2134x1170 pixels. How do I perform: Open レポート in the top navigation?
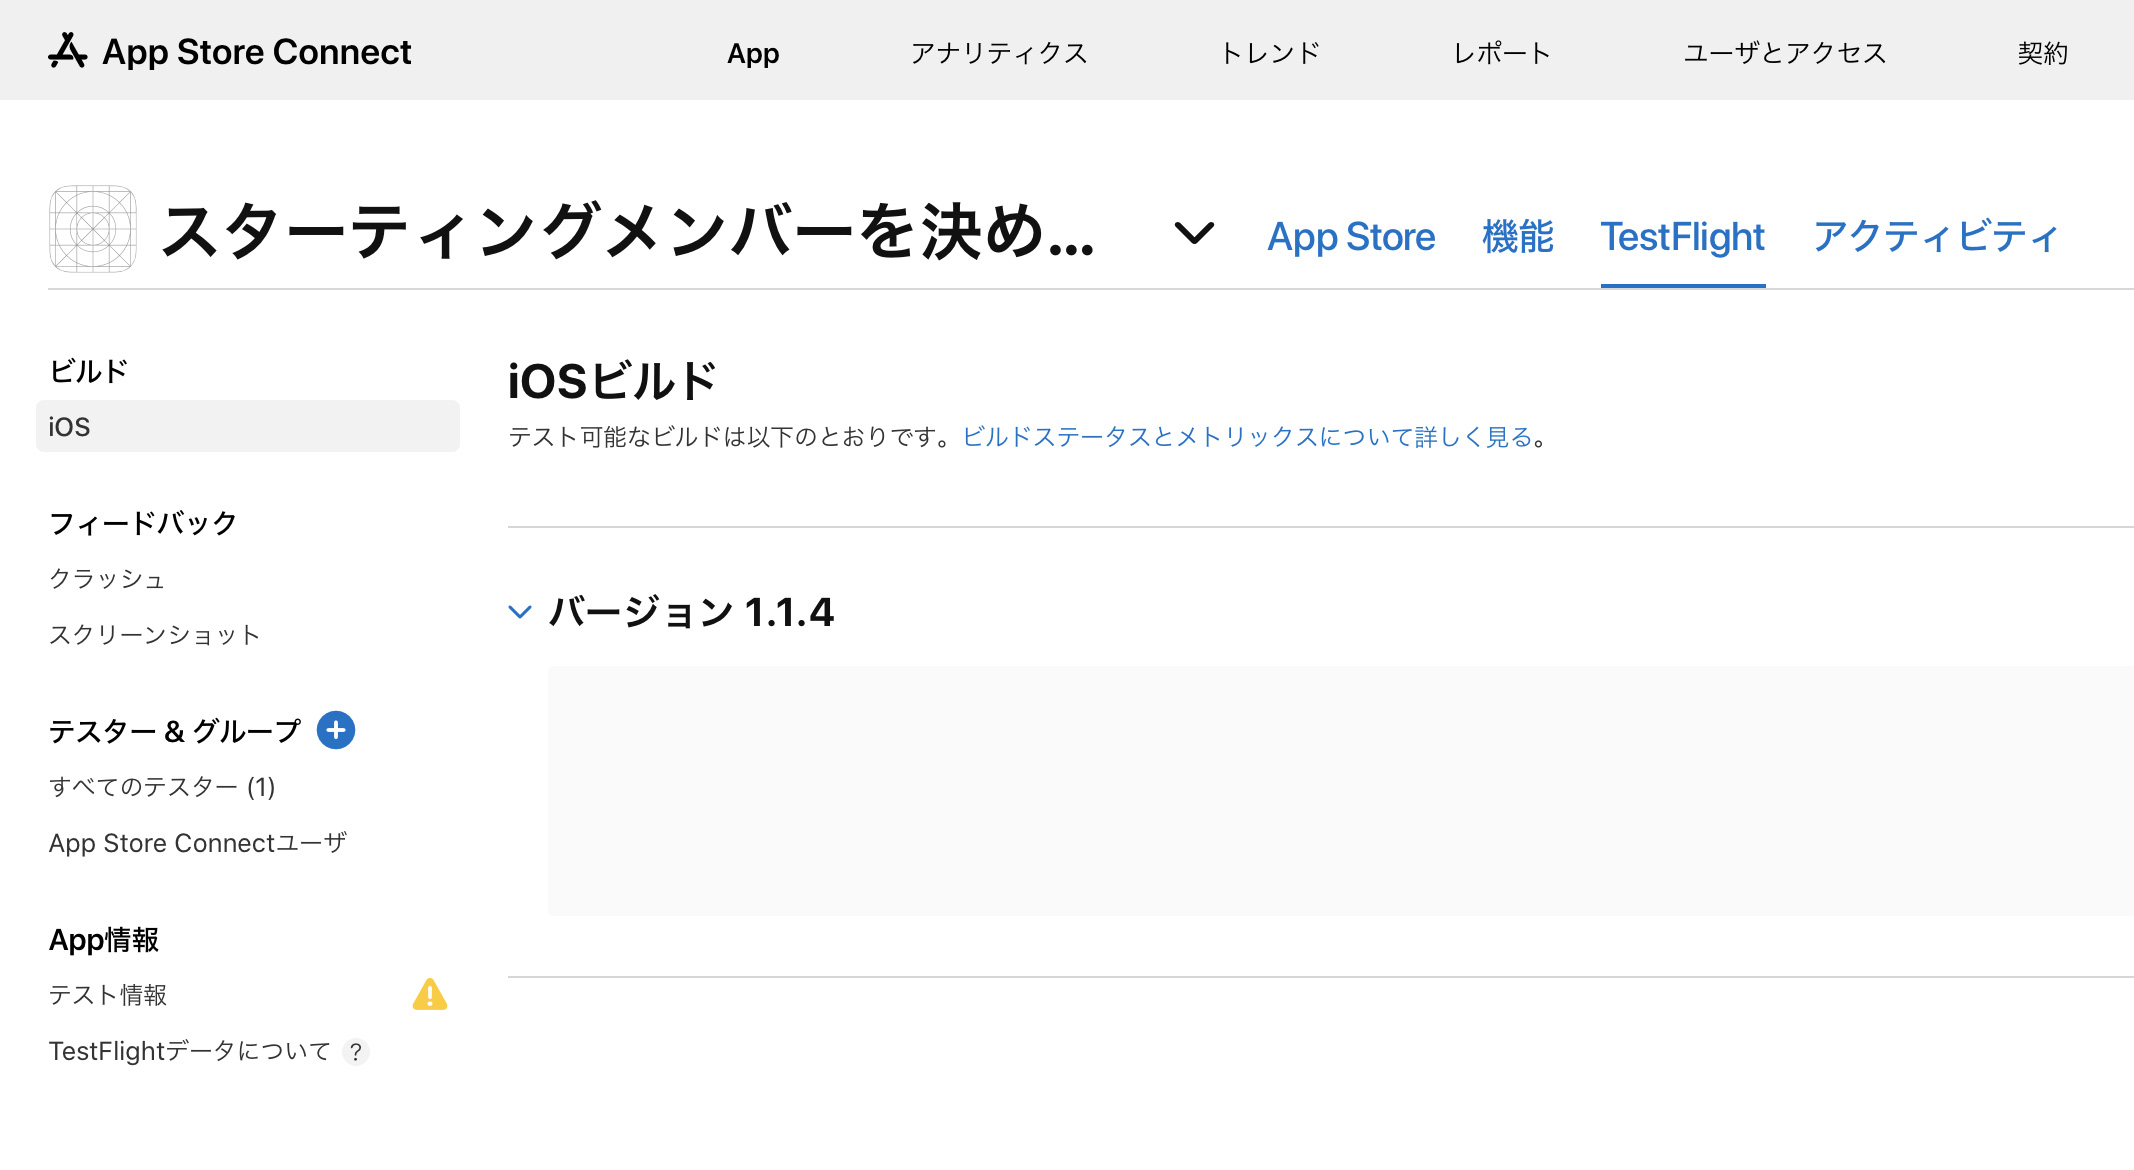click(1502, 53)
